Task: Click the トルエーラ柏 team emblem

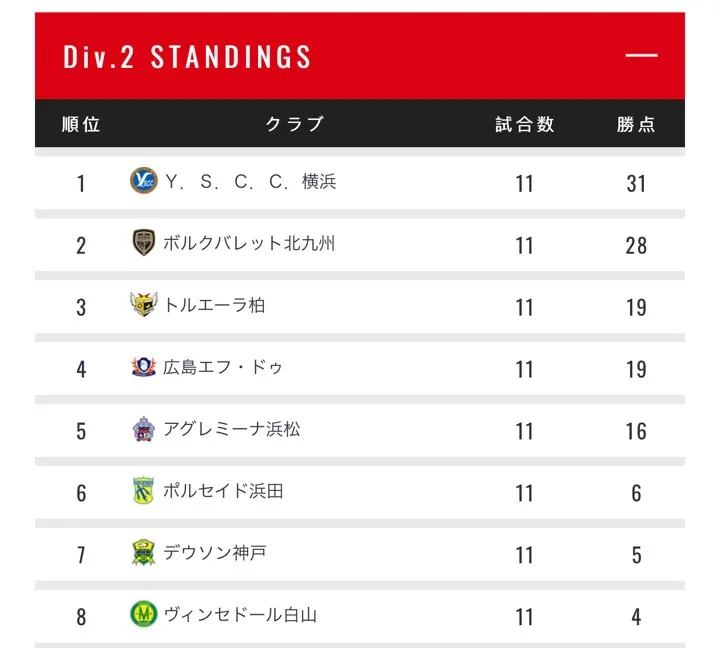Action: 144,305
